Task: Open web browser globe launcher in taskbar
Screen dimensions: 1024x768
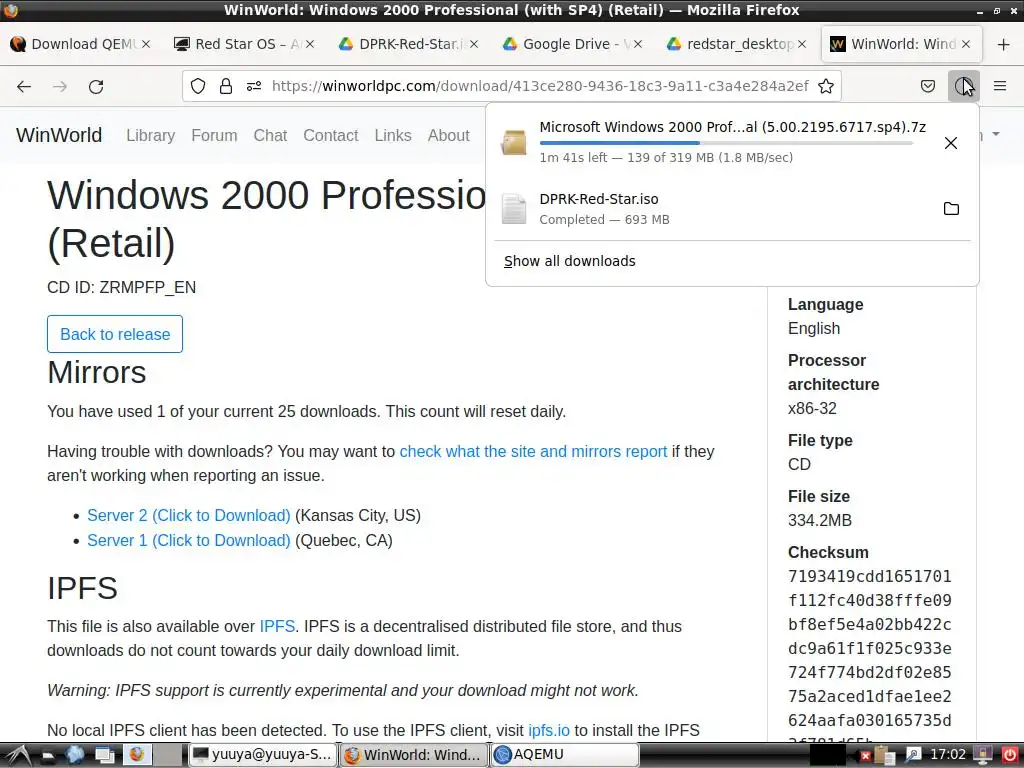Action: 75,755
